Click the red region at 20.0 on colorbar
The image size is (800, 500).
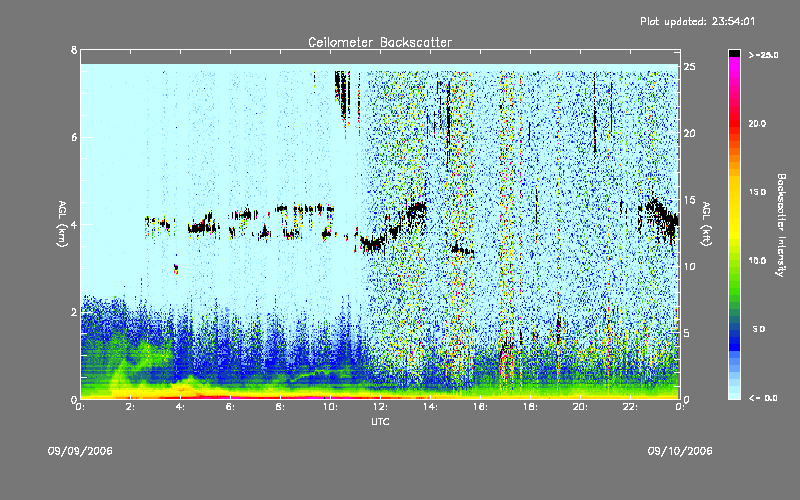tap(734, 123)
